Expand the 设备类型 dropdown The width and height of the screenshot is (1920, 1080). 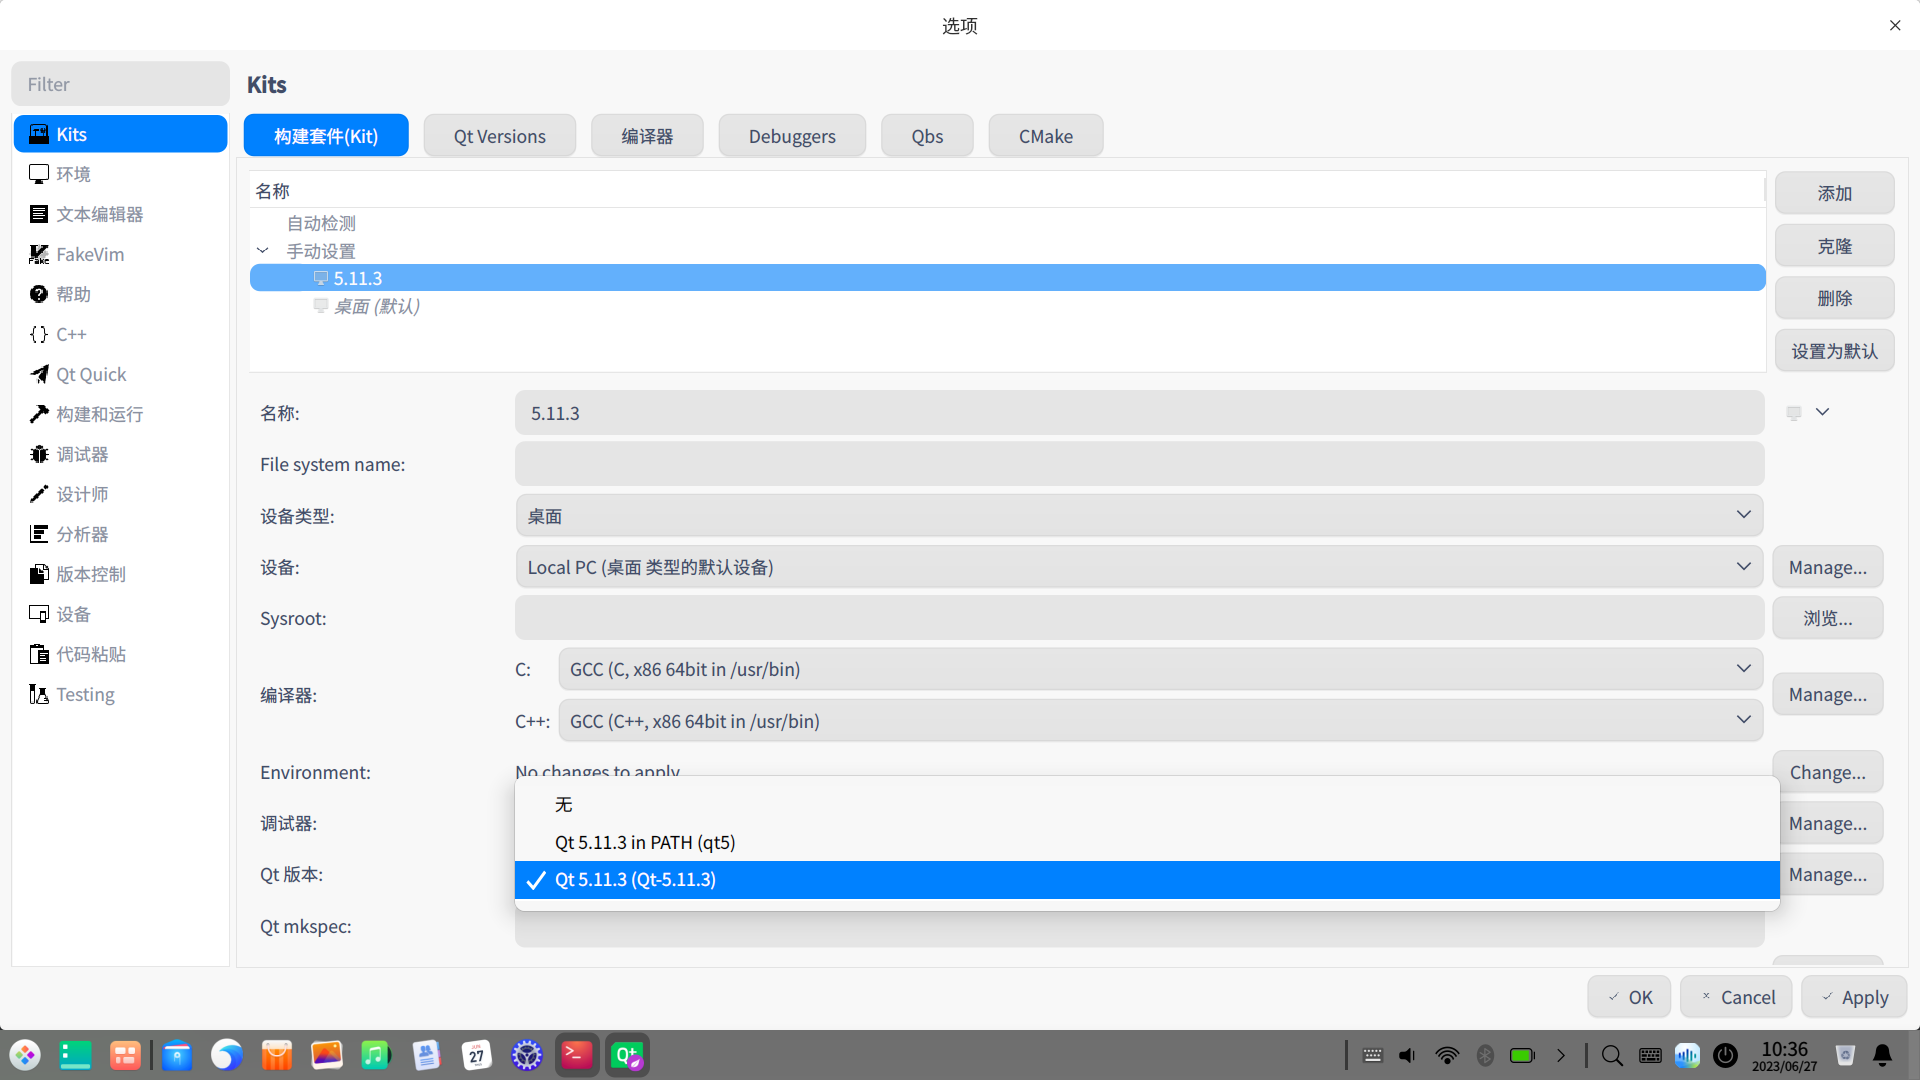tap(1139, 516)
